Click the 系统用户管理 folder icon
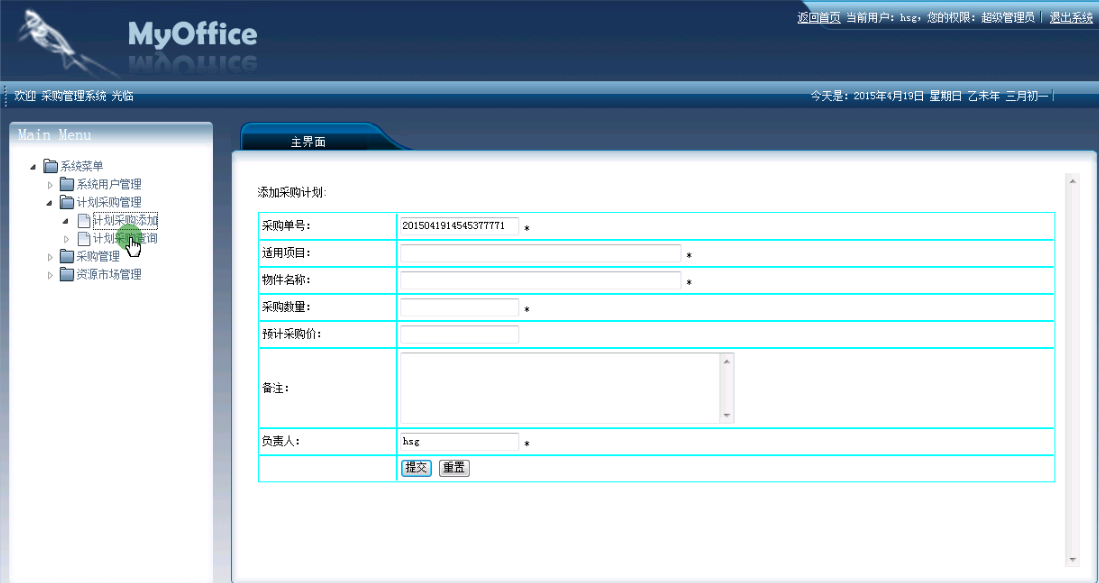The height and width of the screenshot is (583, 1099). [x=67, y=184]
